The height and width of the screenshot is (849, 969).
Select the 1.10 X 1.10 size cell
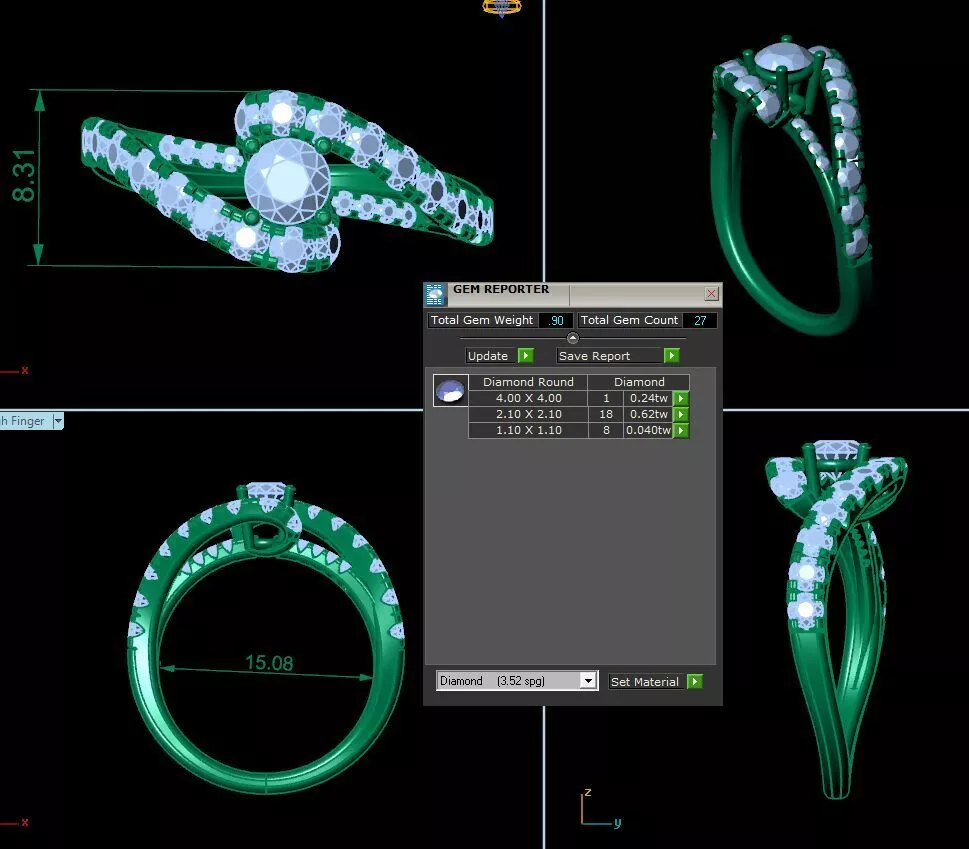(x=528, y=431)
